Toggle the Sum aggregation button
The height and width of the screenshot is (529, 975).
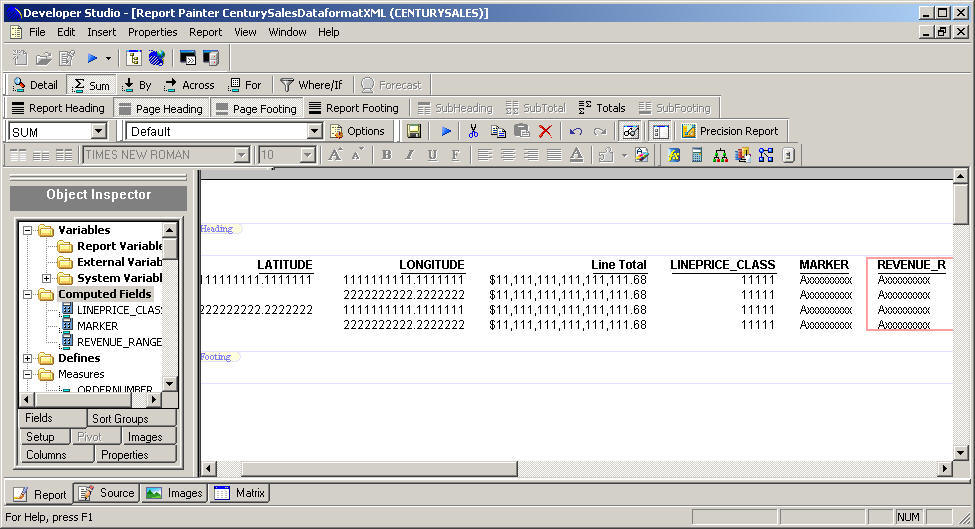coord(90,85)
